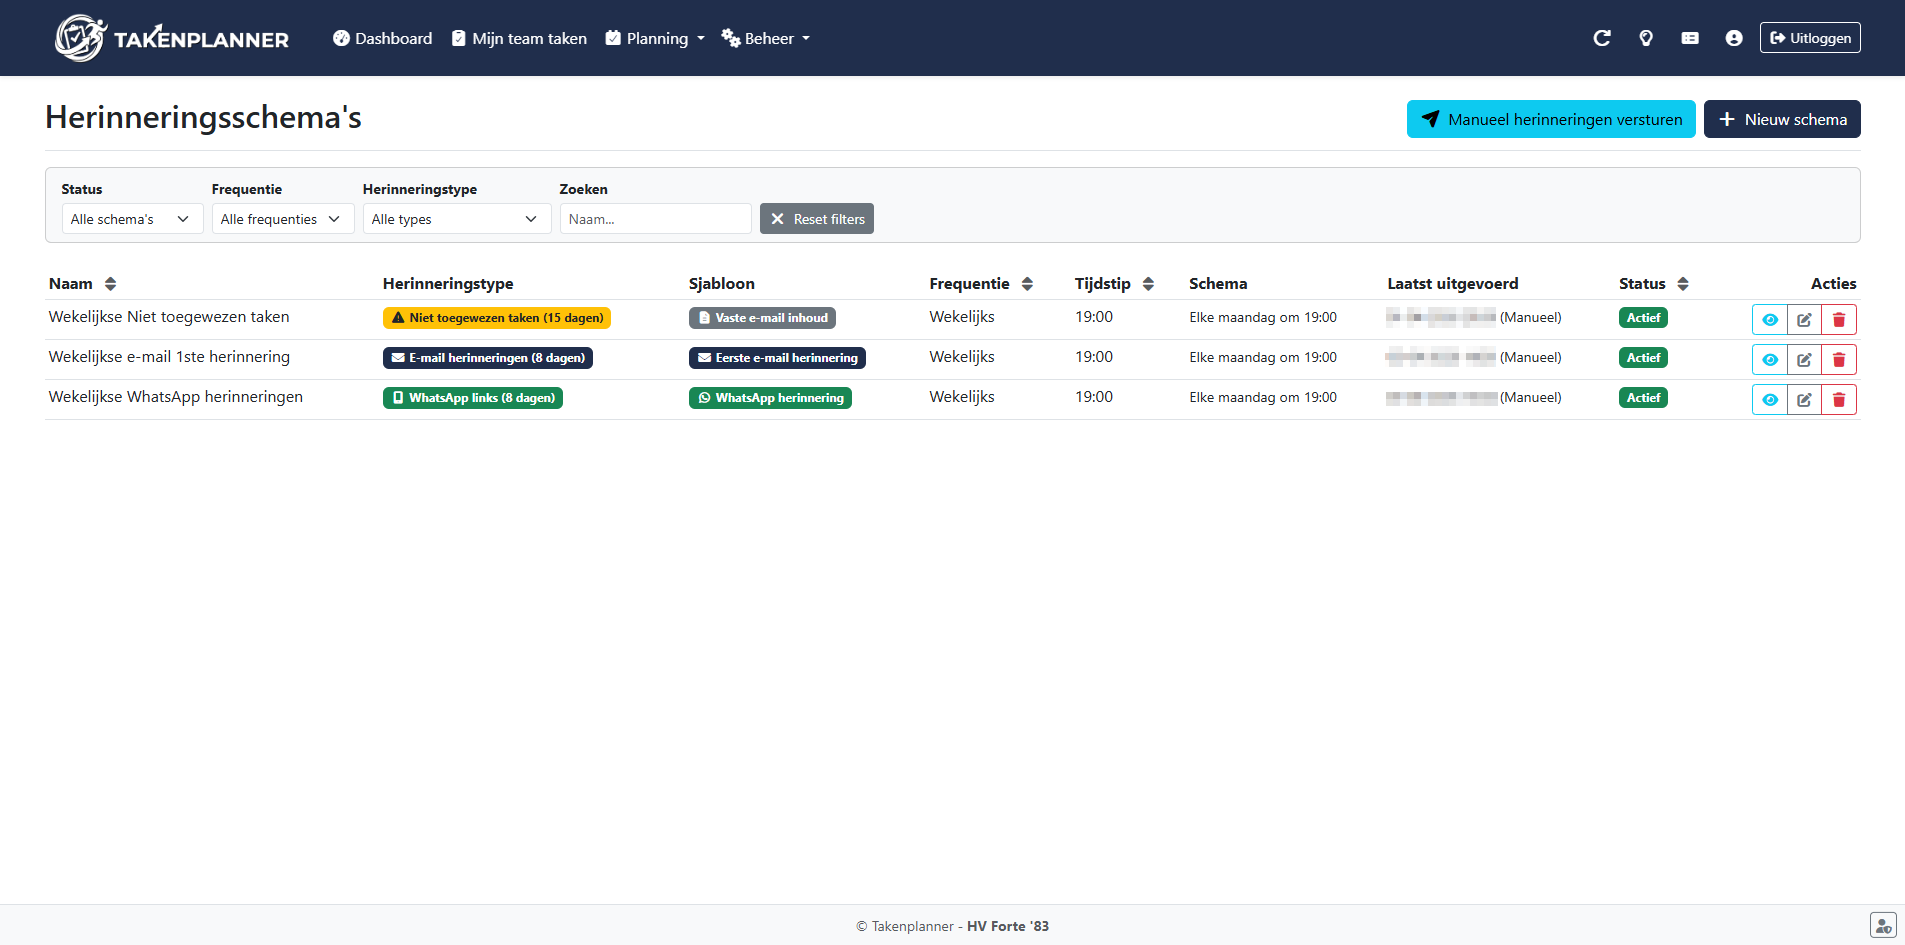
Task: Open the Status filter dropdown
Action: tap(132, 219)
